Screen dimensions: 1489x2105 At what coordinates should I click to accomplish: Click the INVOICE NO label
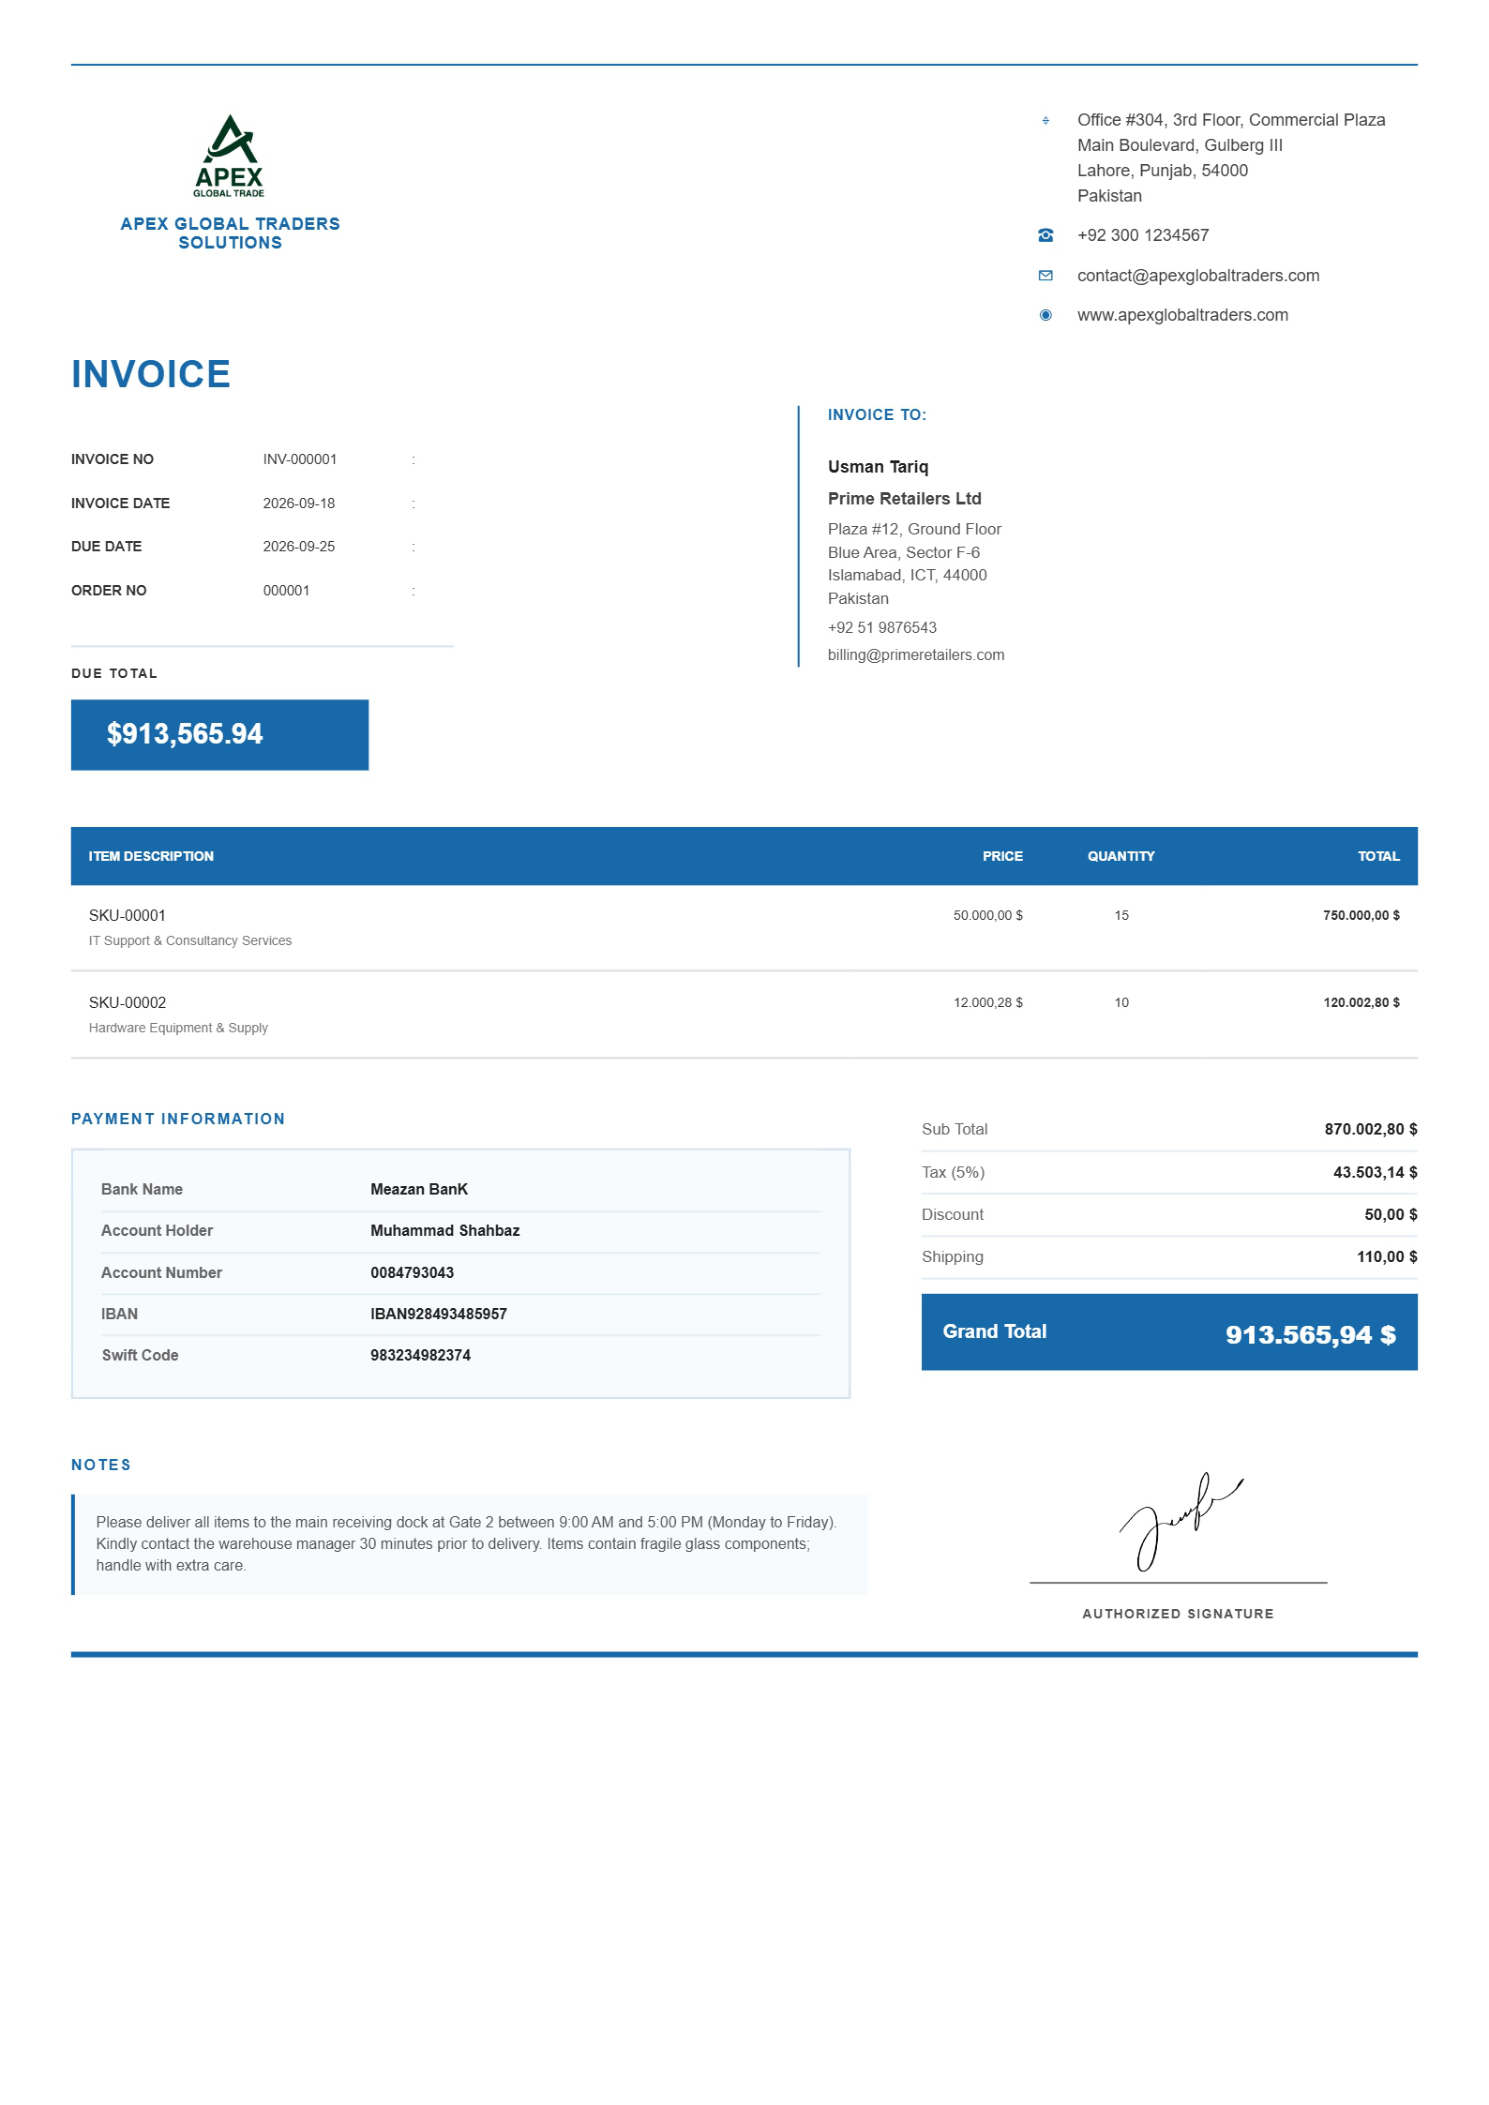(112, 459)
